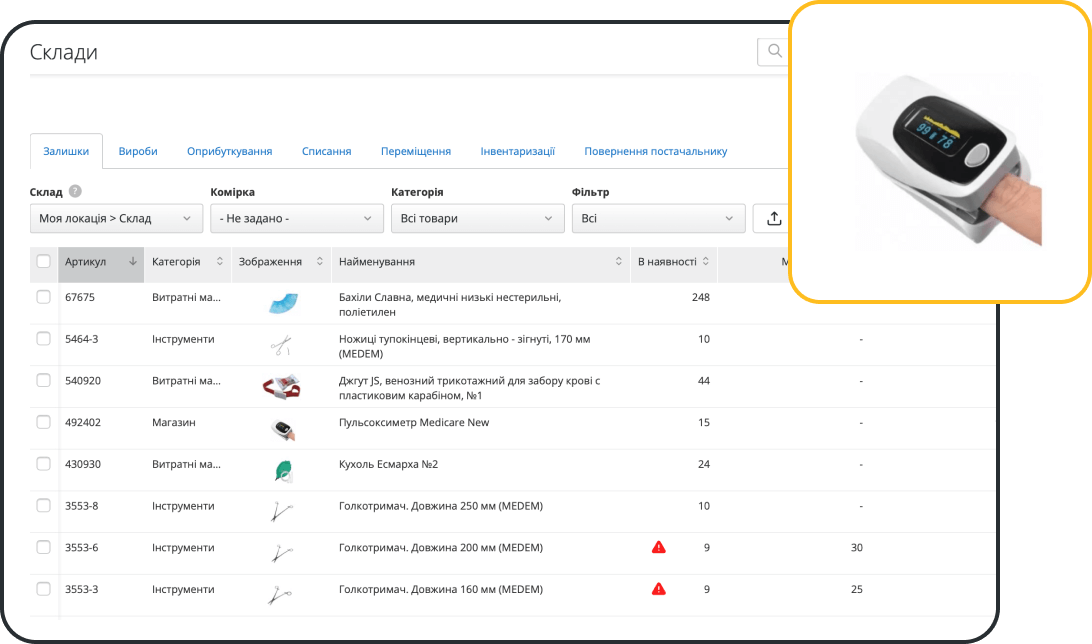This screenshot has height=644, width=1092.
Task: Click warning icon in row 3553-3
Action: click(x=658, y=589)
